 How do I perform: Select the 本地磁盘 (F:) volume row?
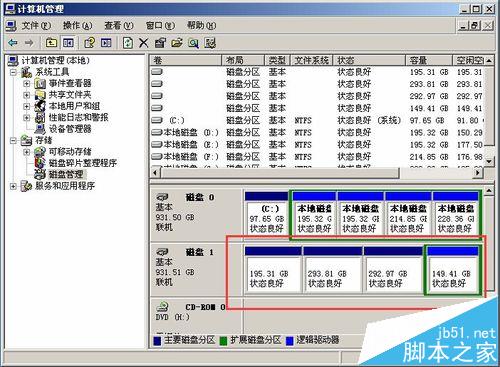317,157
